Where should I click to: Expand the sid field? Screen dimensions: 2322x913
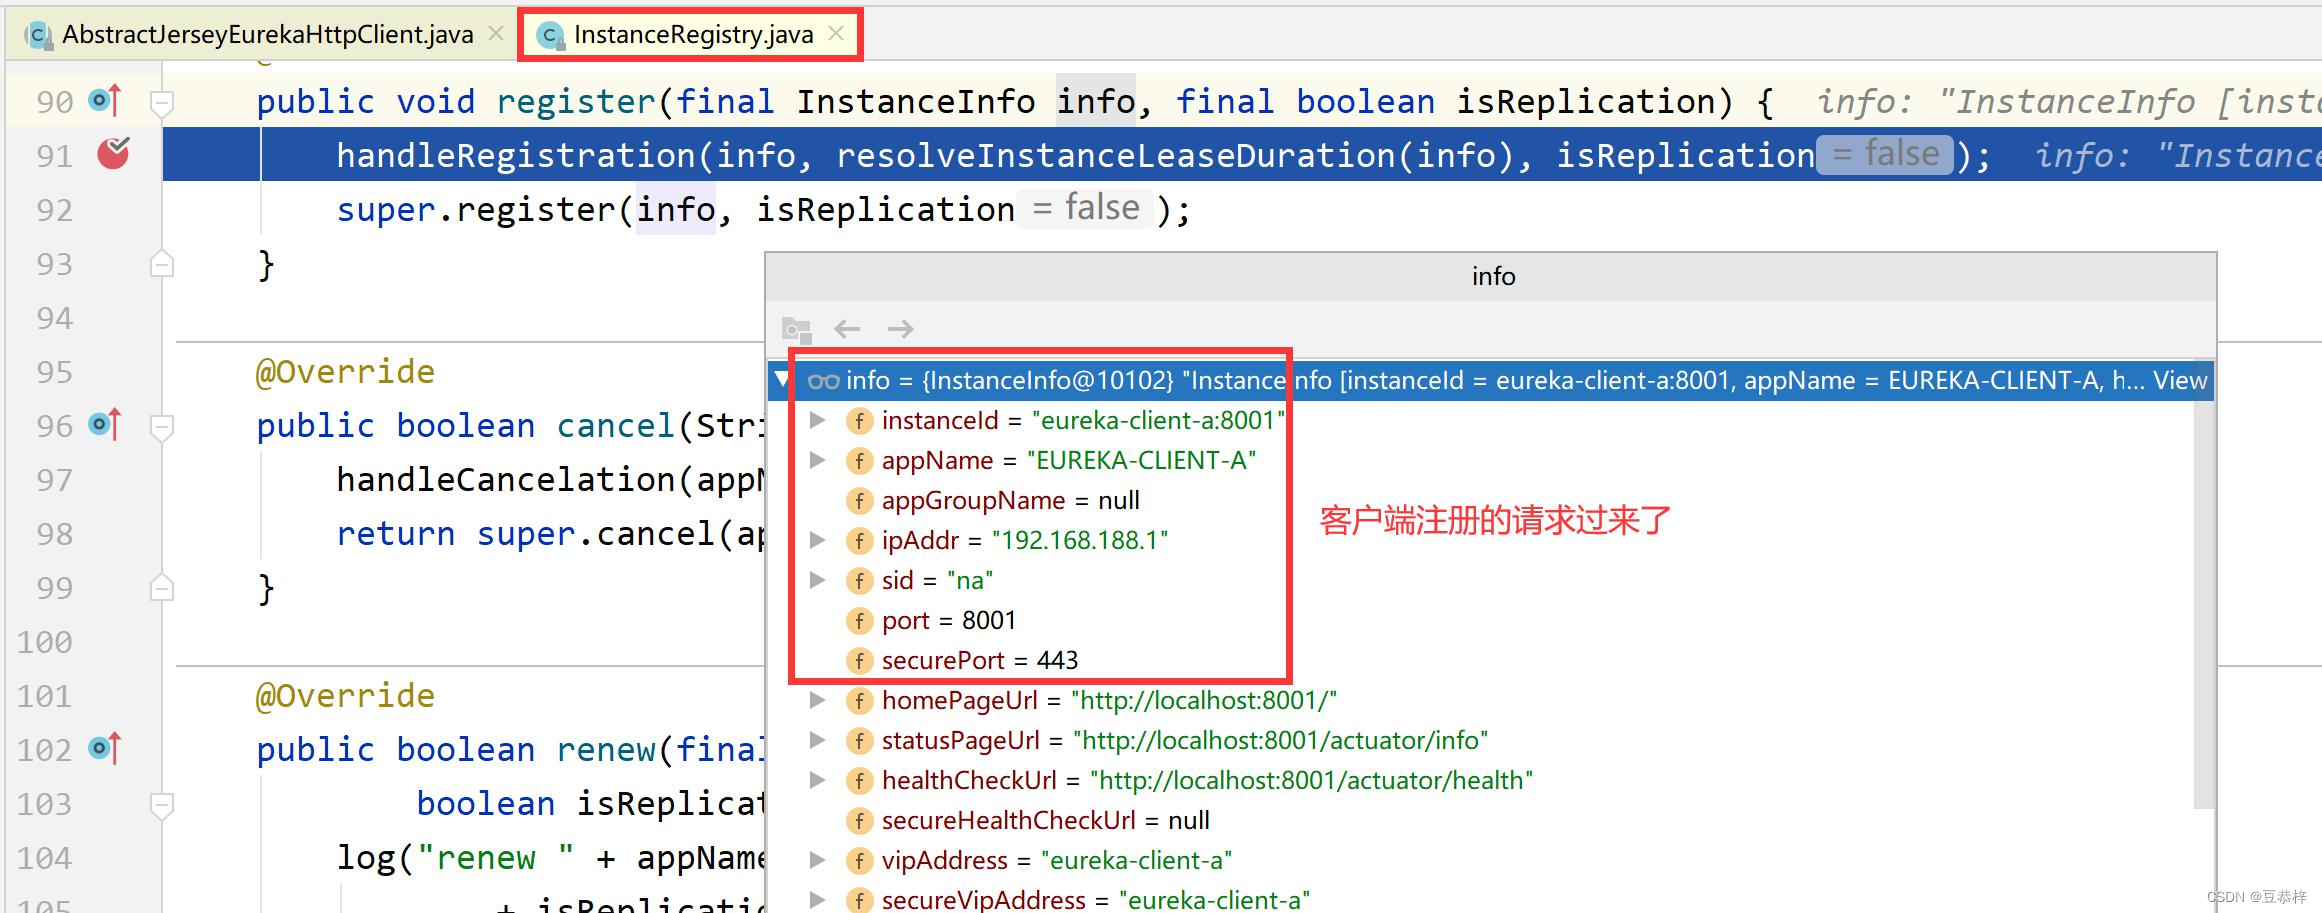[817, 580]
